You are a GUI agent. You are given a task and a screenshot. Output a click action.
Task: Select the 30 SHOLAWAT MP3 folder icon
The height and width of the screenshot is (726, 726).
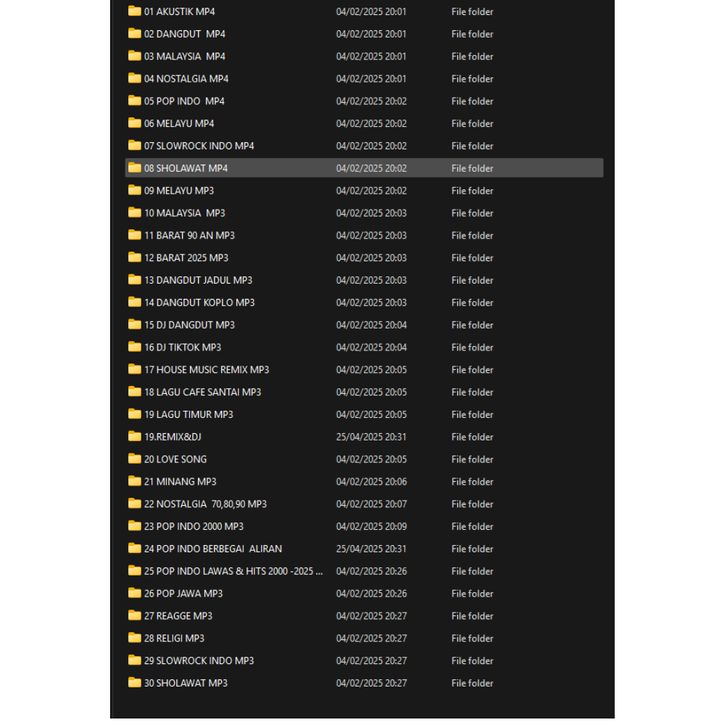[134, 682]
